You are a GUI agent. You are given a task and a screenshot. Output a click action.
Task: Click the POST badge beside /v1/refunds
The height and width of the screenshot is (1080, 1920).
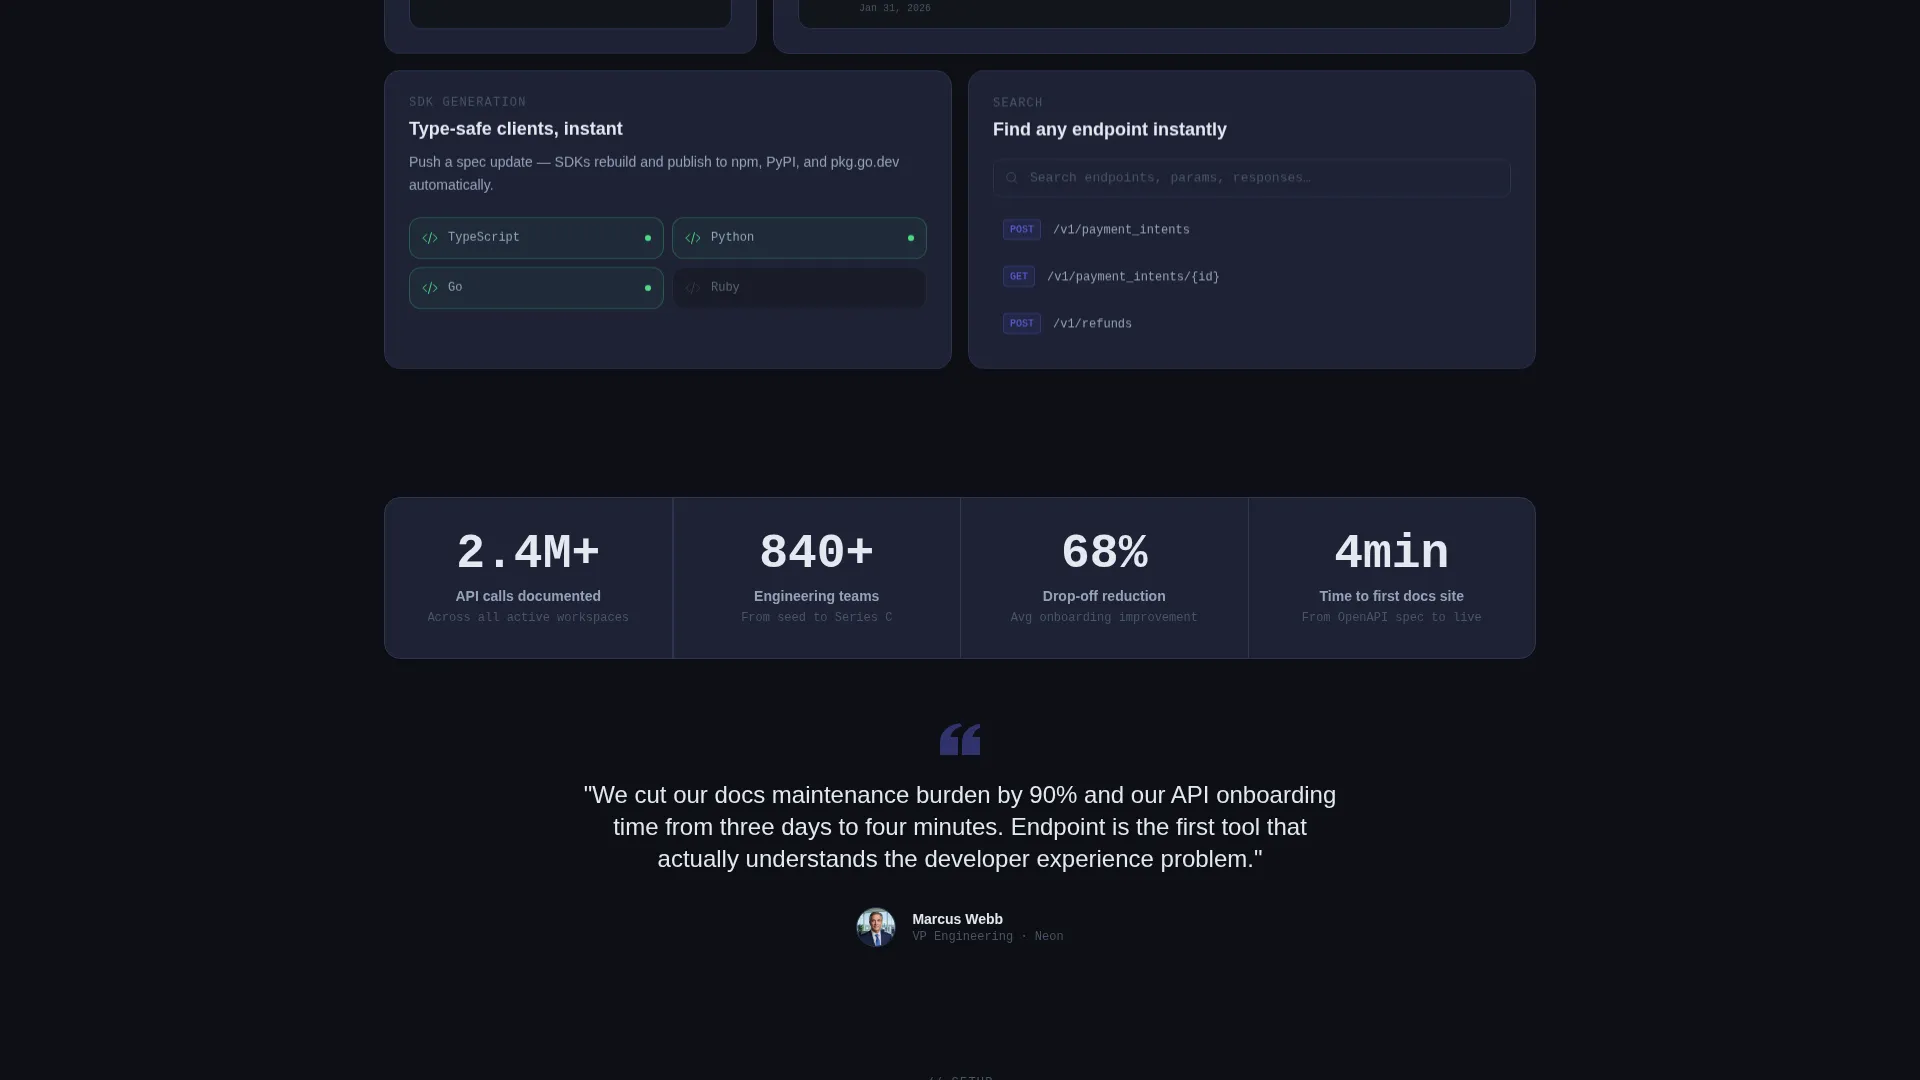[x=1022, y=324]
